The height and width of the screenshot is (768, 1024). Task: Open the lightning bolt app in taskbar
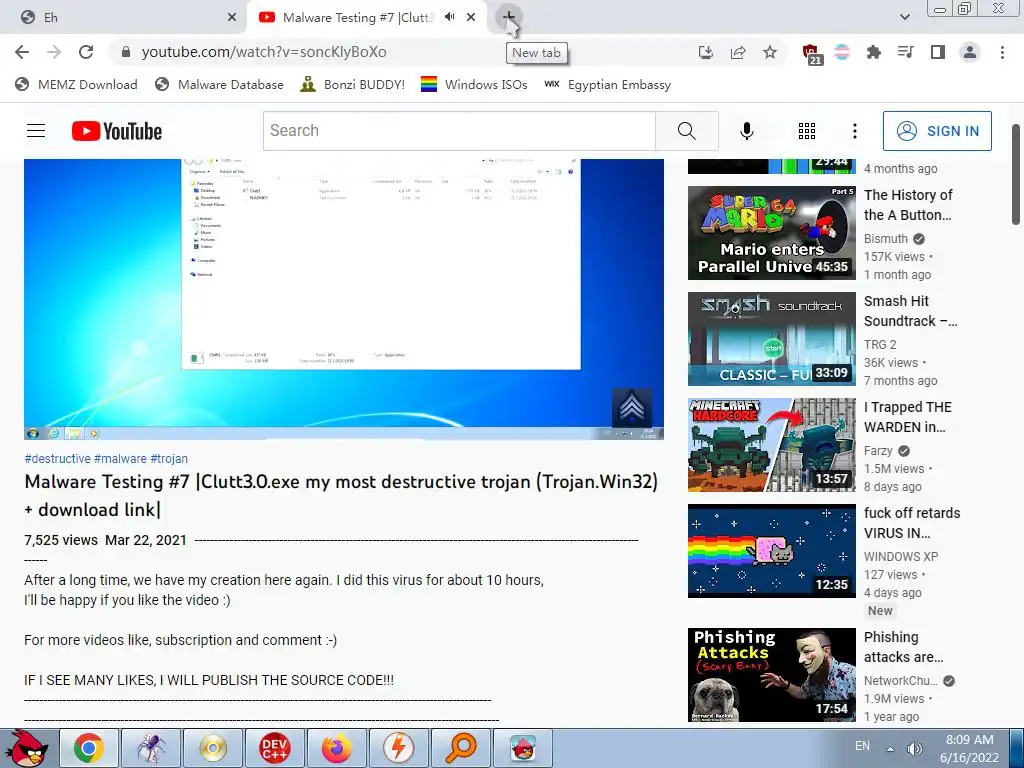pyautogui.click(x=398, y=748)
